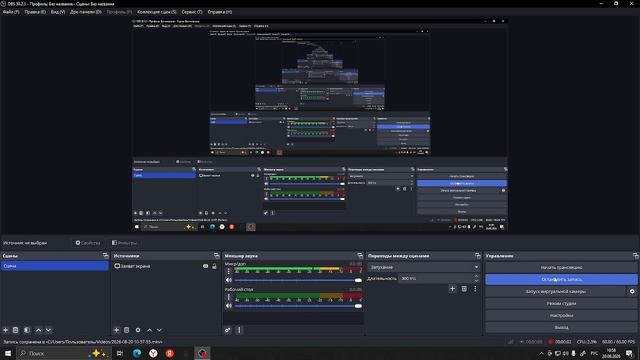Delete the selected scene via trash icon
This screenshot has height=360, width=640.
point(16,330)
